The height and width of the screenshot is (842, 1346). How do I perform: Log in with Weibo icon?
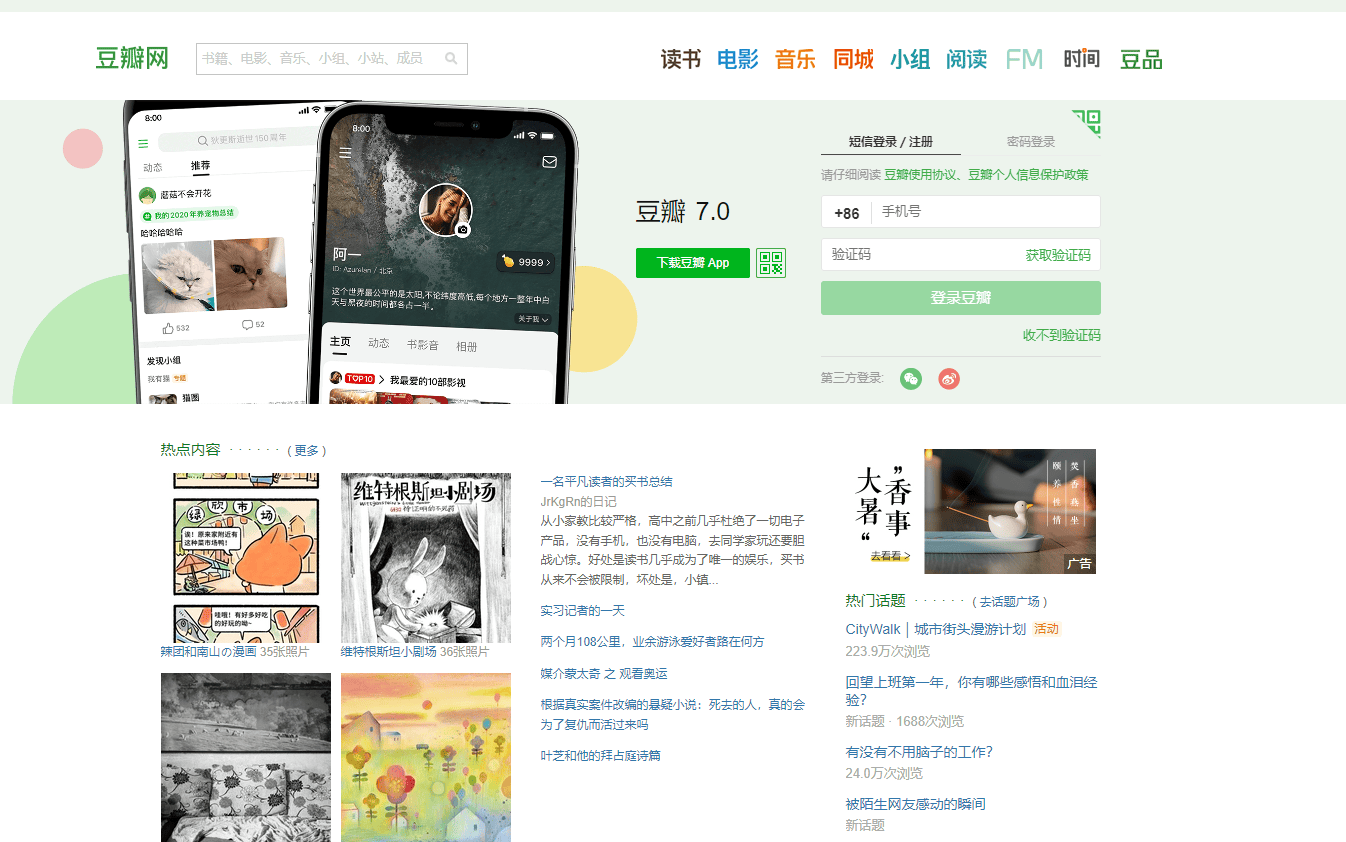point(949,378)
